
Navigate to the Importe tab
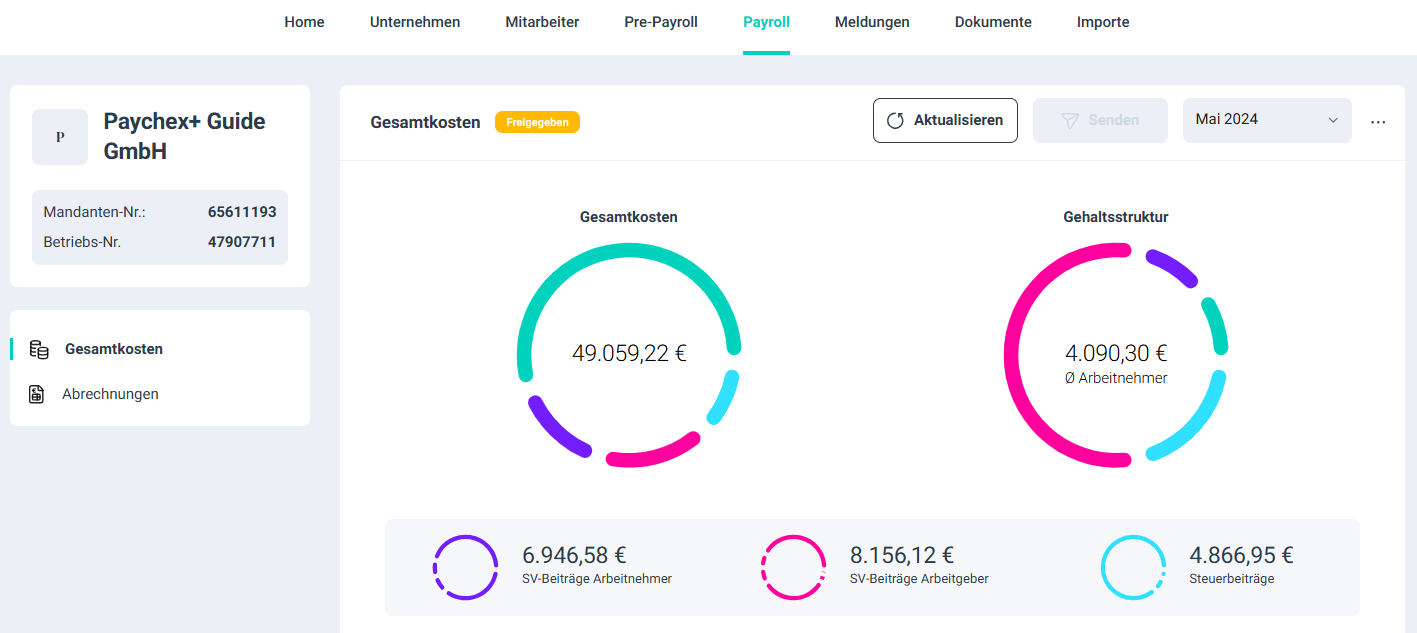(1103, 22)
